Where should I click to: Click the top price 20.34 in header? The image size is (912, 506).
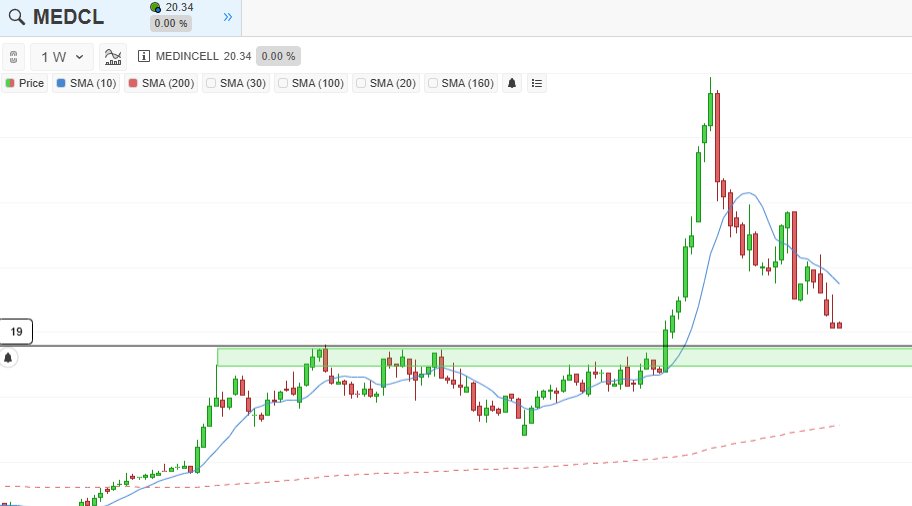coord(179,7)
